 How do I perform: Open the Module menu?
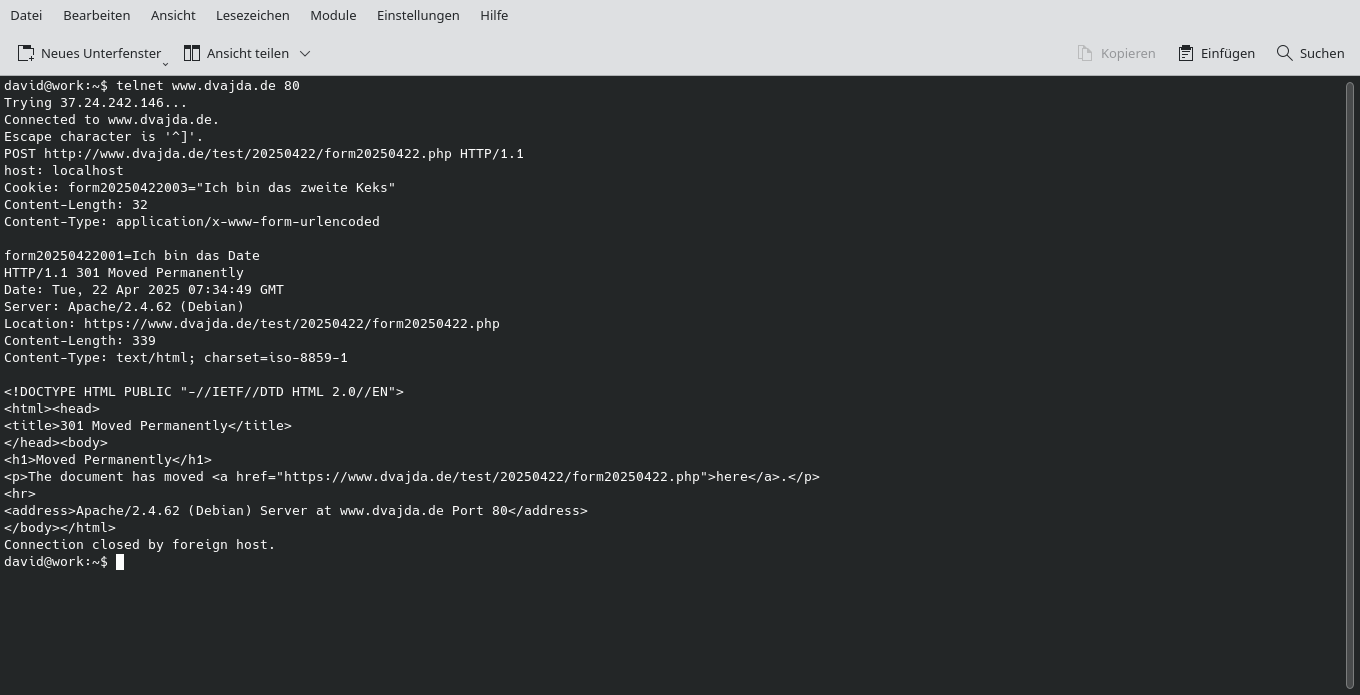coord(333,15)
